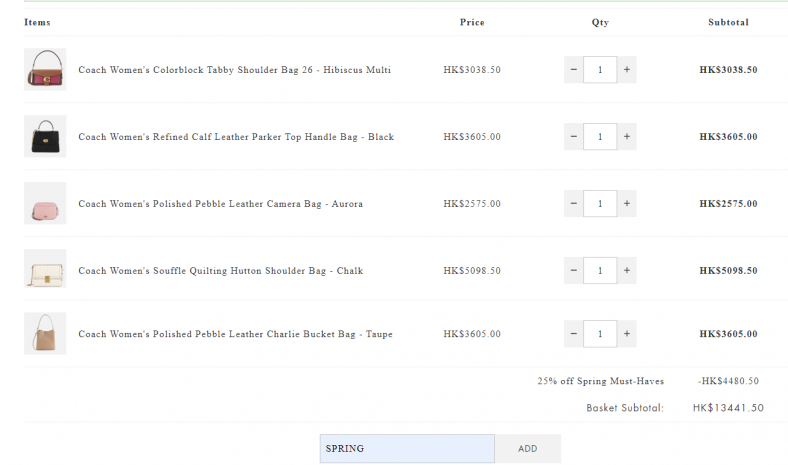Focus the promo code field containing SPRING
The image size is (788, 465).
406,449
